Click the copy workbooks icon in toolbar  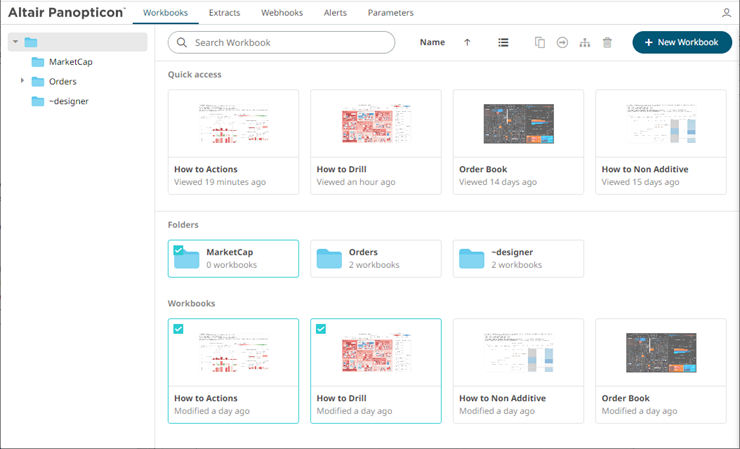pyautogui.click(x=540, y=43)
